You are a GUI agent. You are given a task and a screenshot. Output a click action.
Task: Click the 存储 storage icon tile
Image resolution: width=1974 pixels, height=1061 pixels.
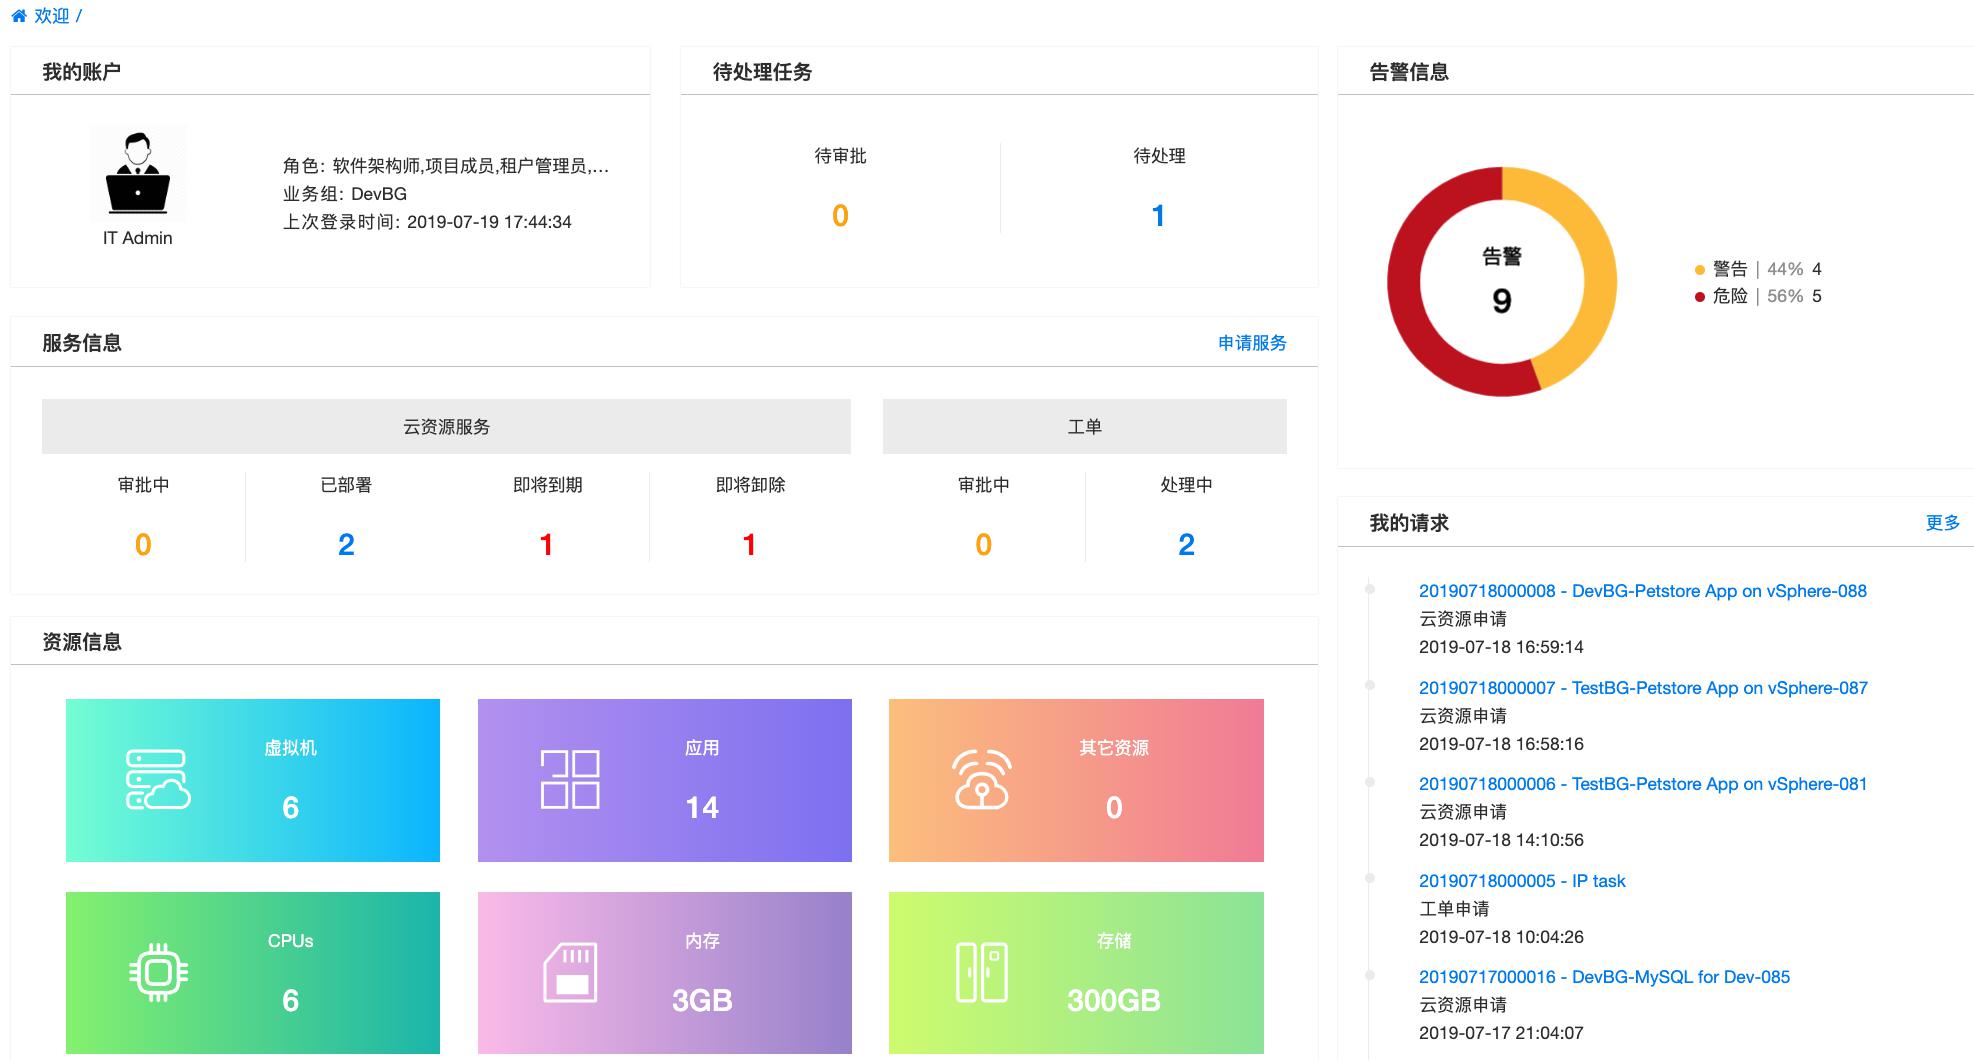tap(983, 971)
